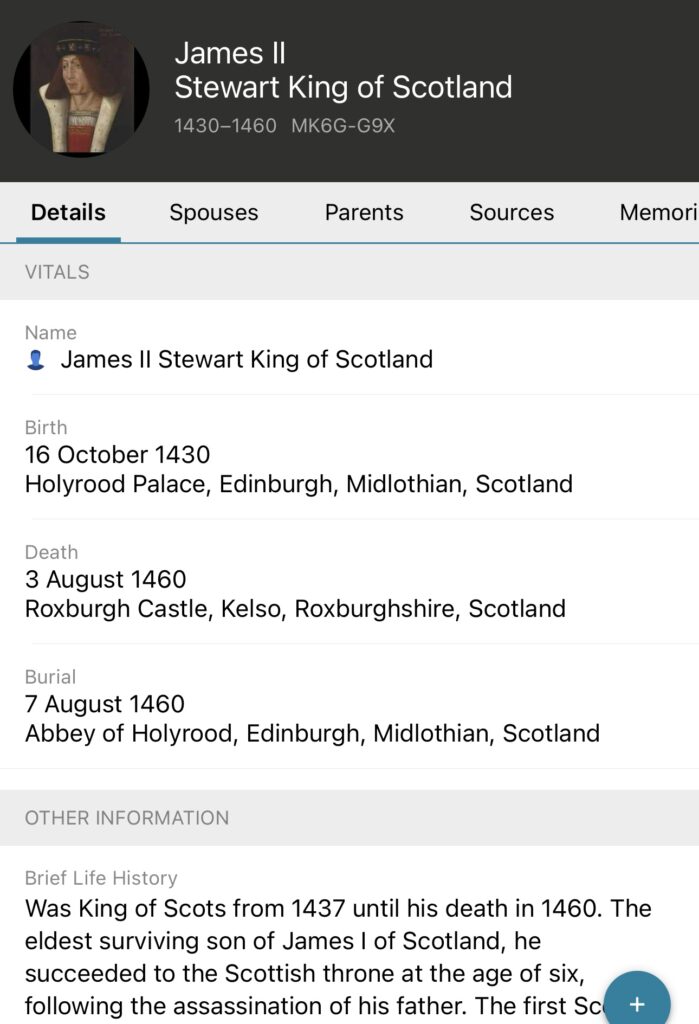Open the Birth date 16 October 1430
The image size is (699, 1024).
click(x=117, y=455)
